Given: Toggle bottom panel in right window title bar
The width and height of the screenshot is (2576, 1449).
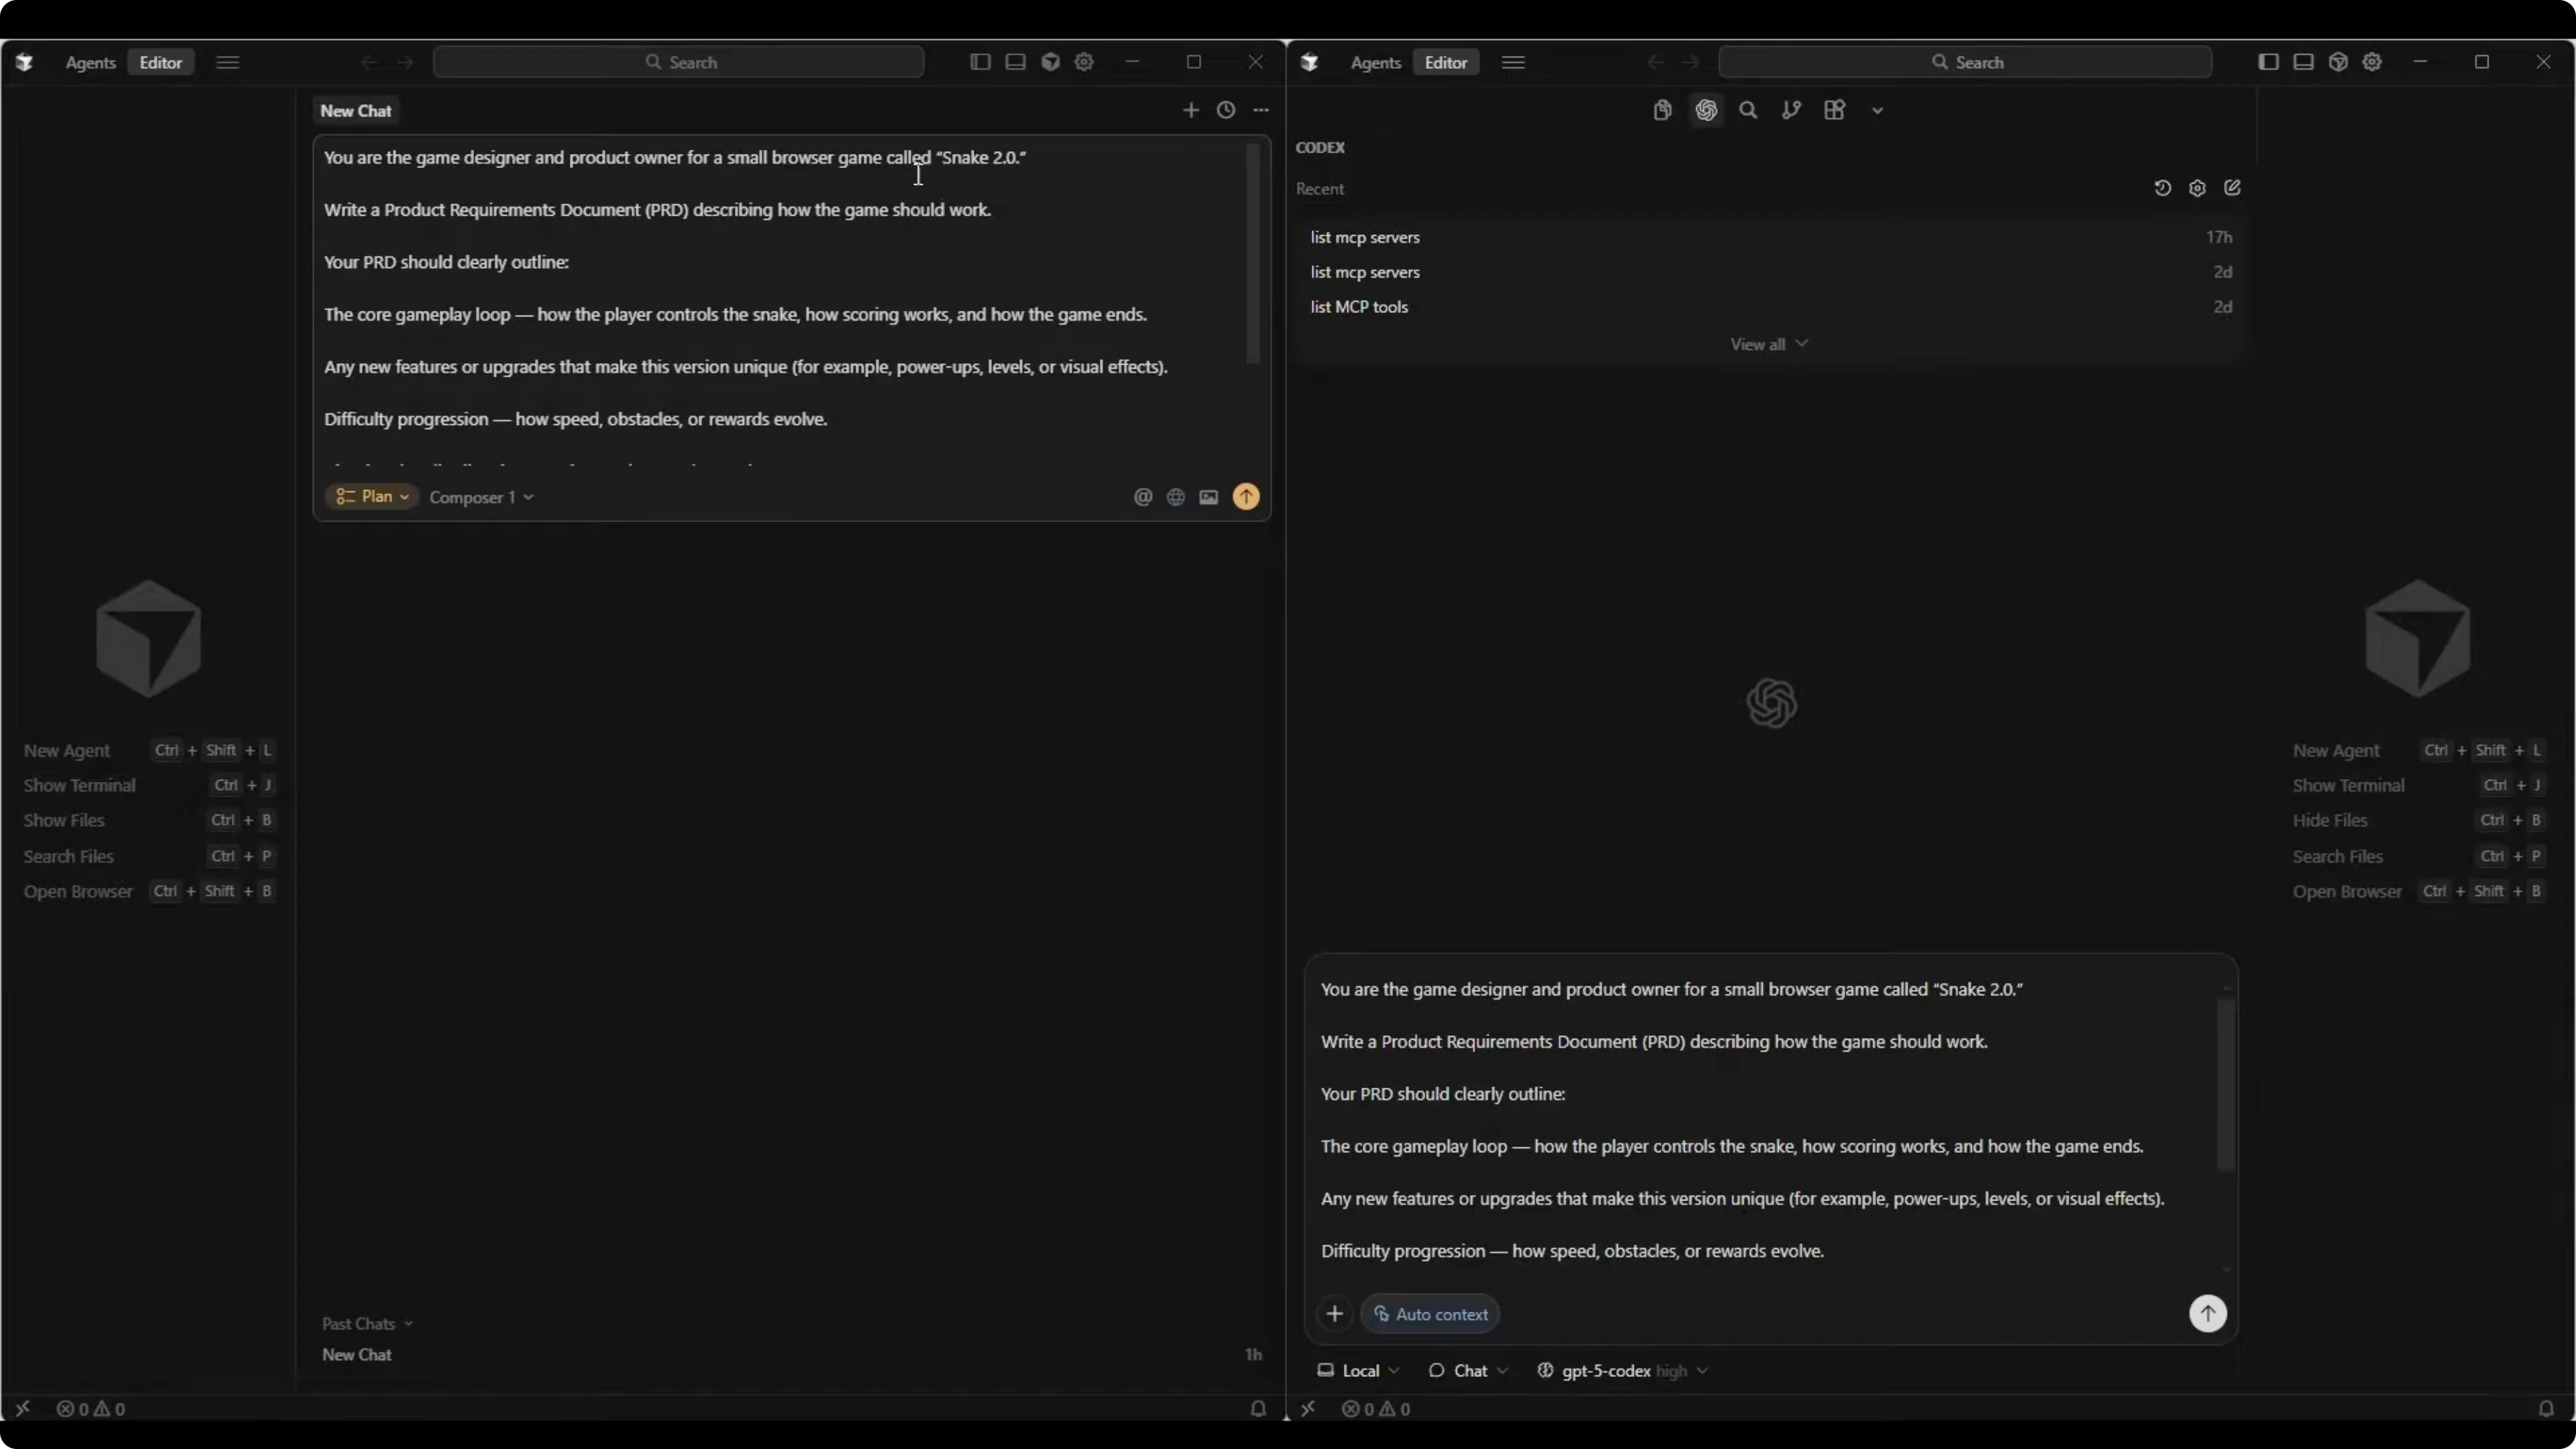Looking at the screenshot, I should point(2303,62).
